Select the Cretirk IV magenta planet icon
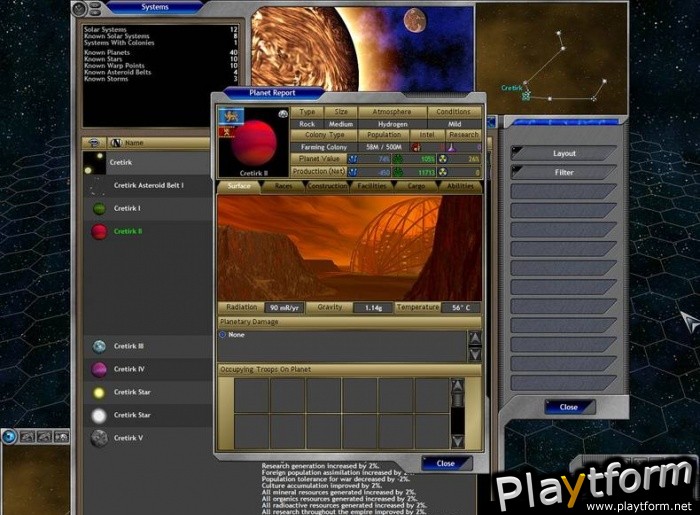 pyautogui.click(x=99, y=370)
